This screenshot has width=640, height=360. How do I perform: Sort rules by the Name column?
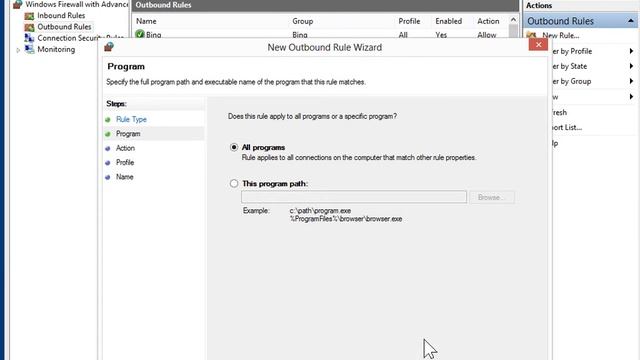click(146, 21)
